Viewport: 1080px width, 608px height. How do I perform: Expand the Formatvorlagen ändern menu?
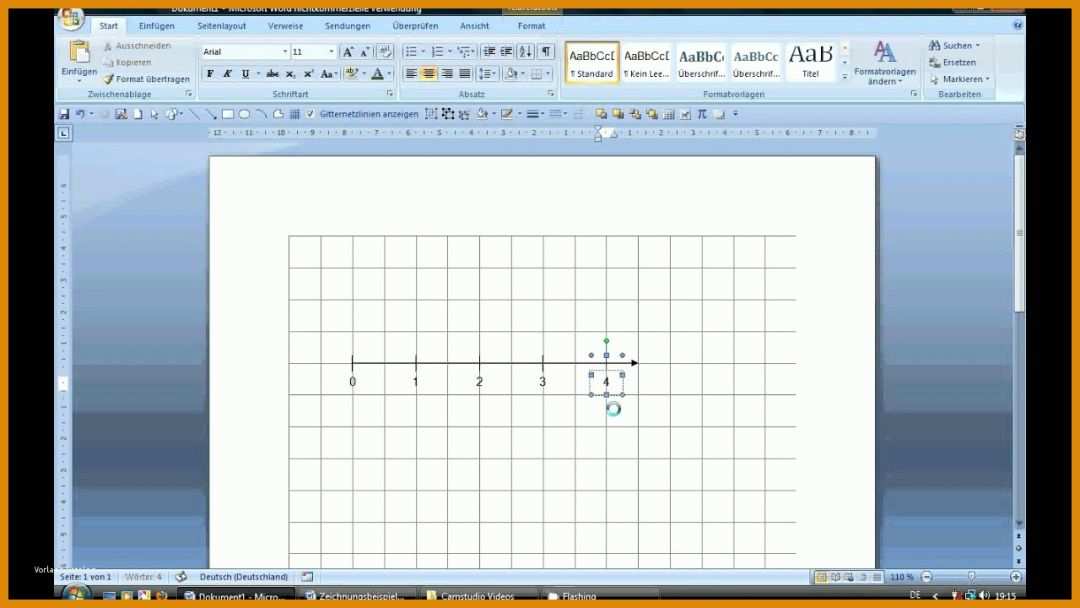(884, 63)
